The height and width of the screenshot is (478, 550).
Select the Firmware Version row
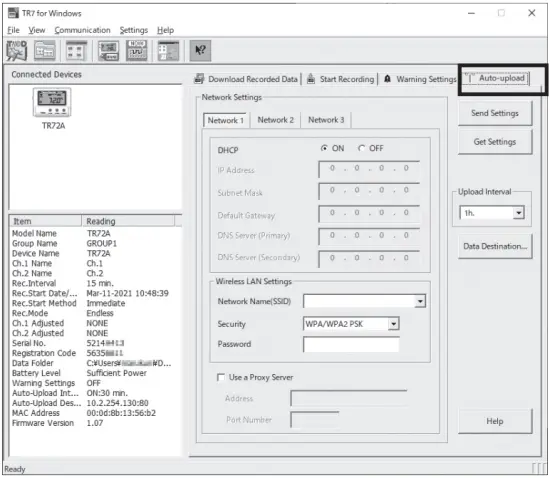coord(95,423)
